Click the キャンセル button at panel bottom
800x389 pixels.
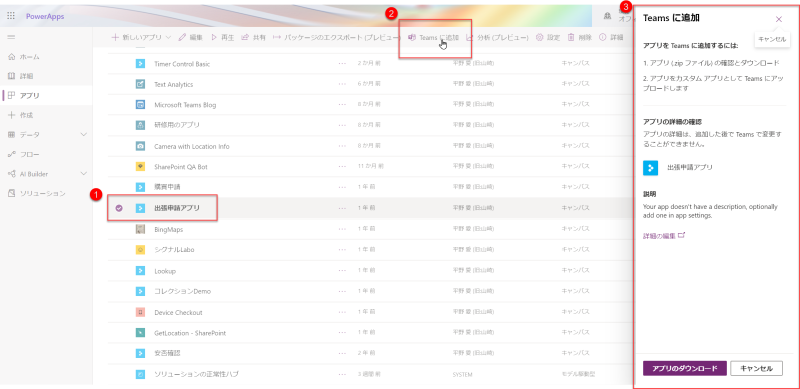click(757, 369)
